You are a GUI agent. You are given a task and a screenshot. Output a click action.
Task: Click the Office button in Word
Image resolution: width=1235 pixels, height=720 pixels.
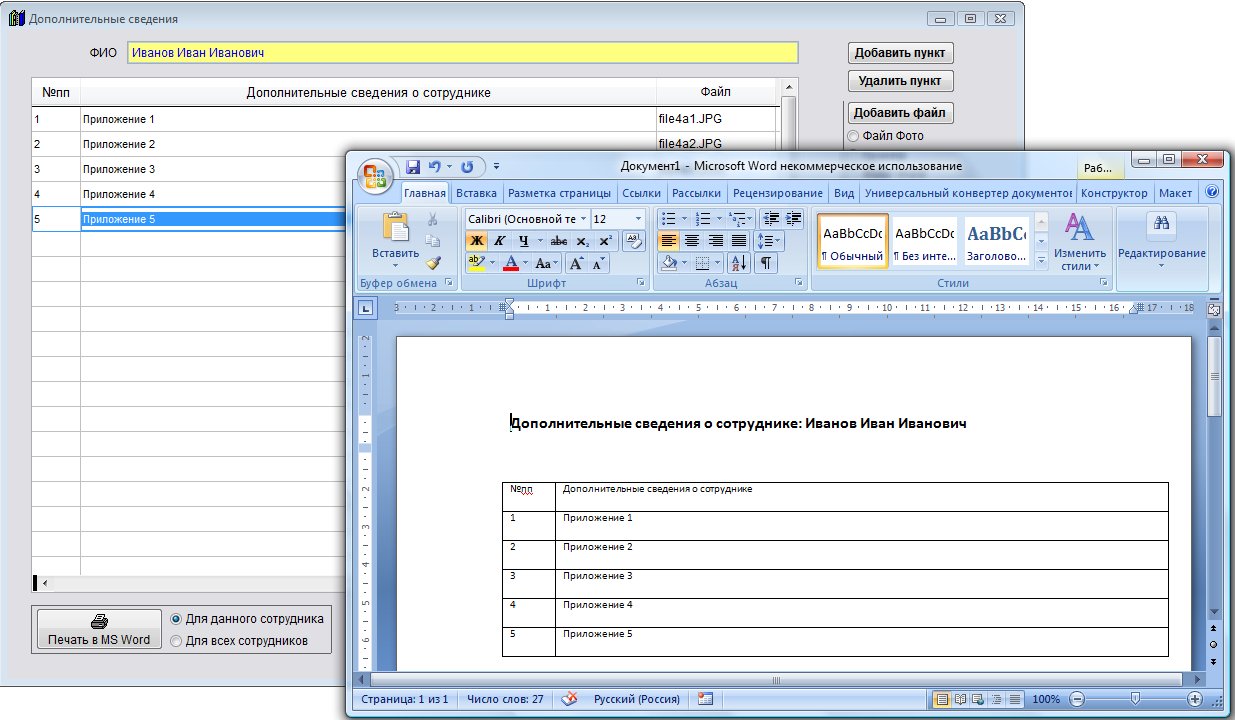tap(376, 174)
